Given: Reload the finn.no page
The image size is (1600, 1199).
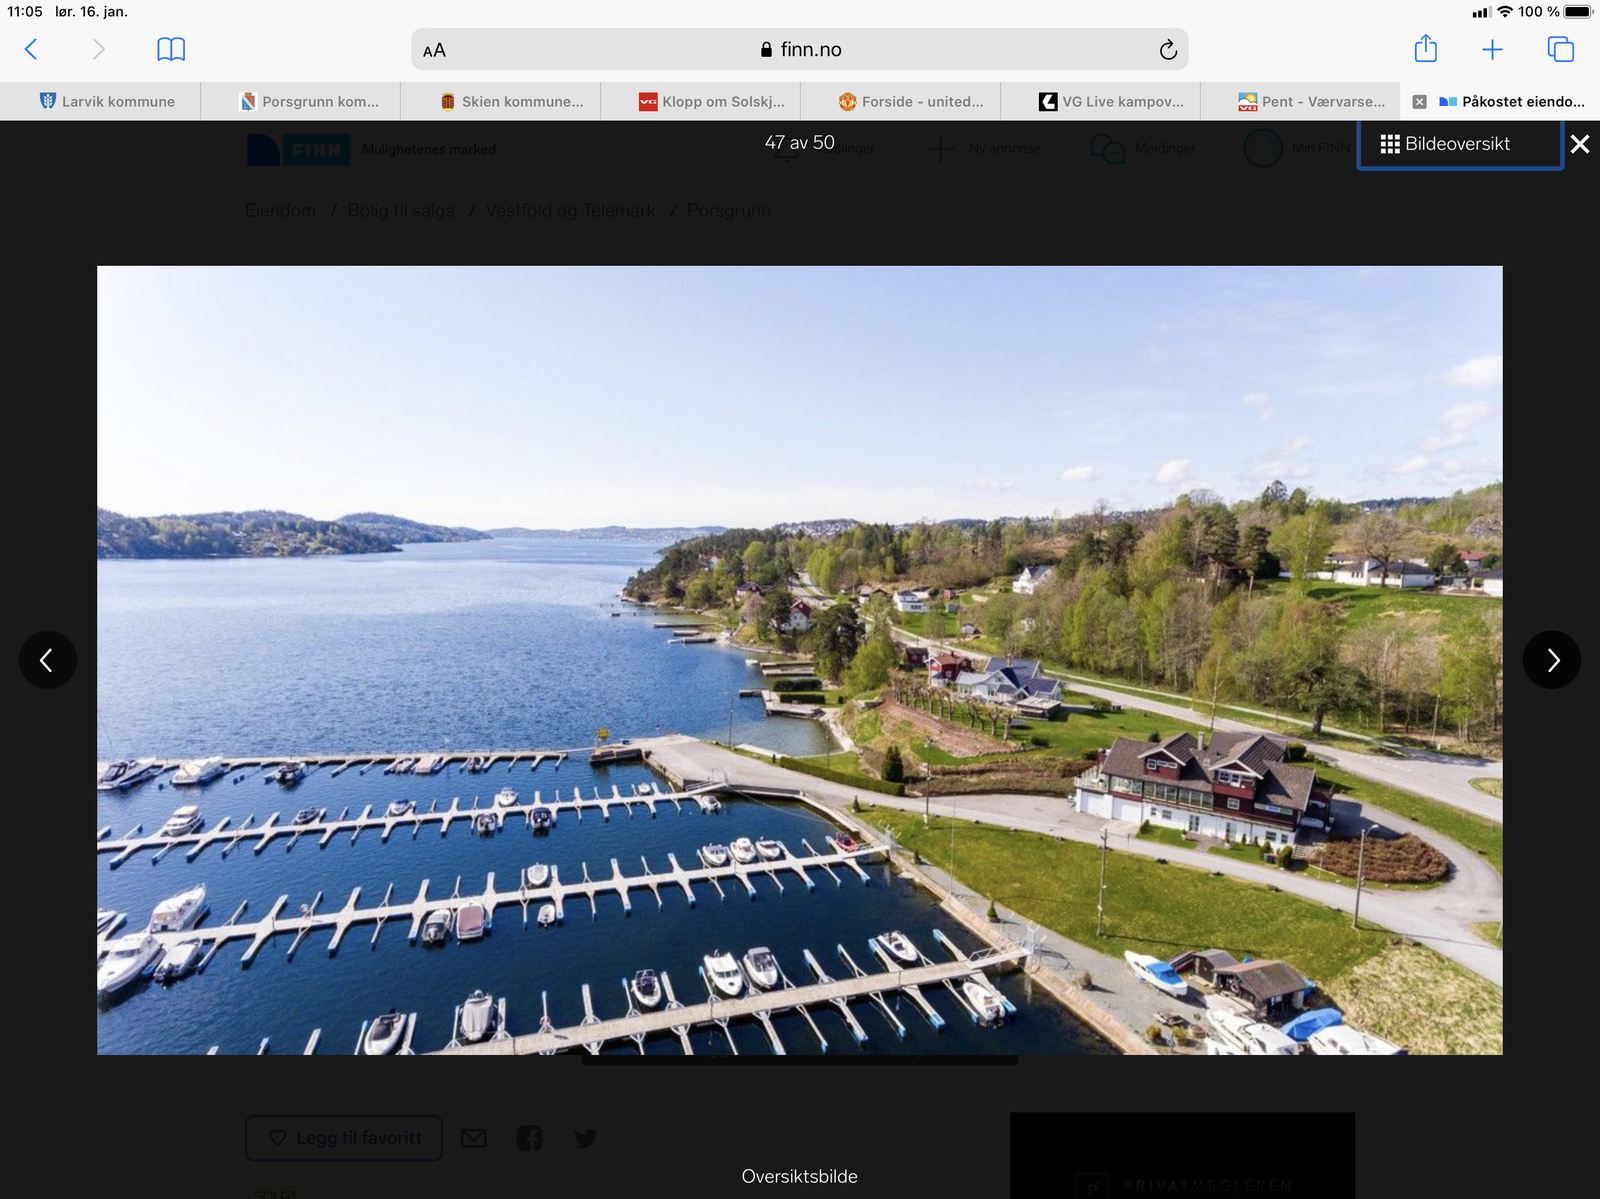Looking at the screenshot, I should click(1168, 50).
